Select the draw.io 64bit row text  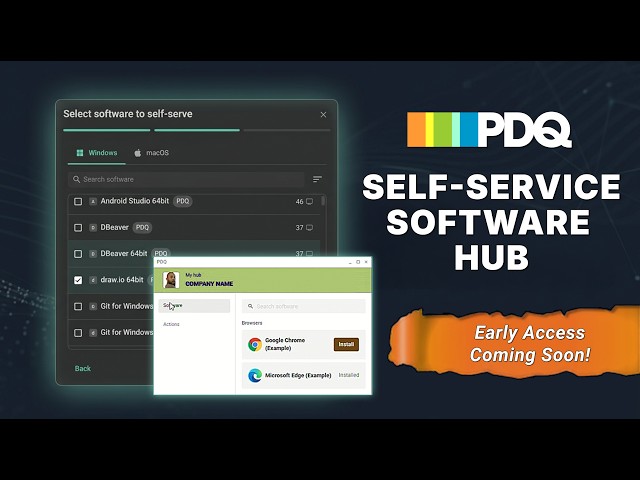click(122, 280)
